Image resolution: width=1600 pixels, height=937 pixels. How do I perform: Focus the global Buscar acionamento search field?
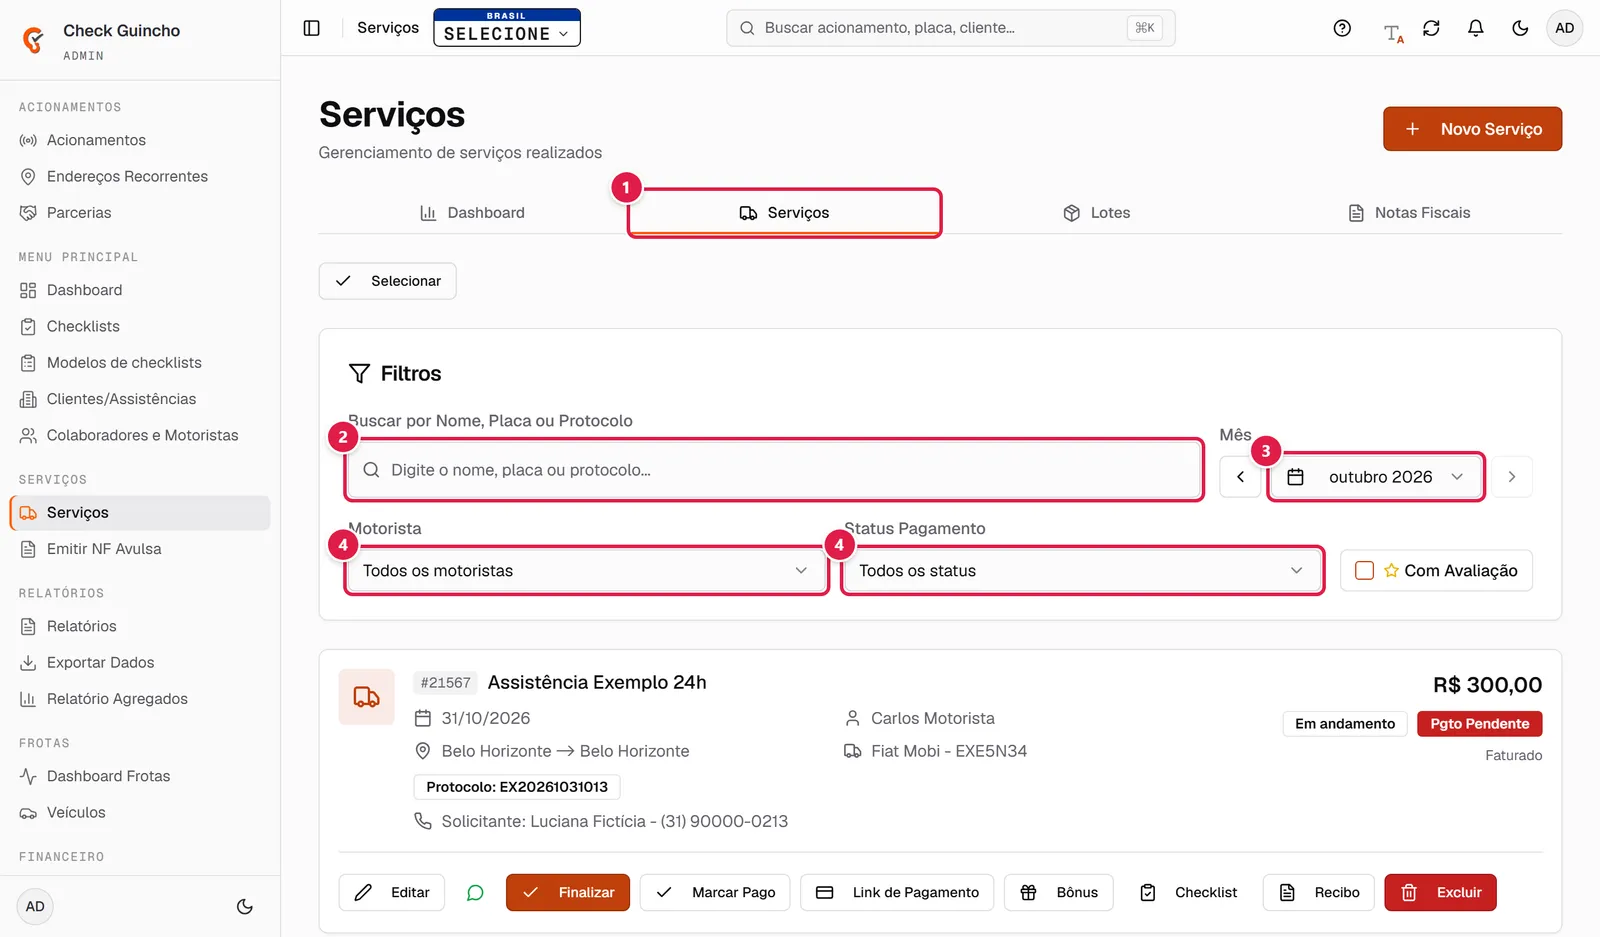coord(951,28)
